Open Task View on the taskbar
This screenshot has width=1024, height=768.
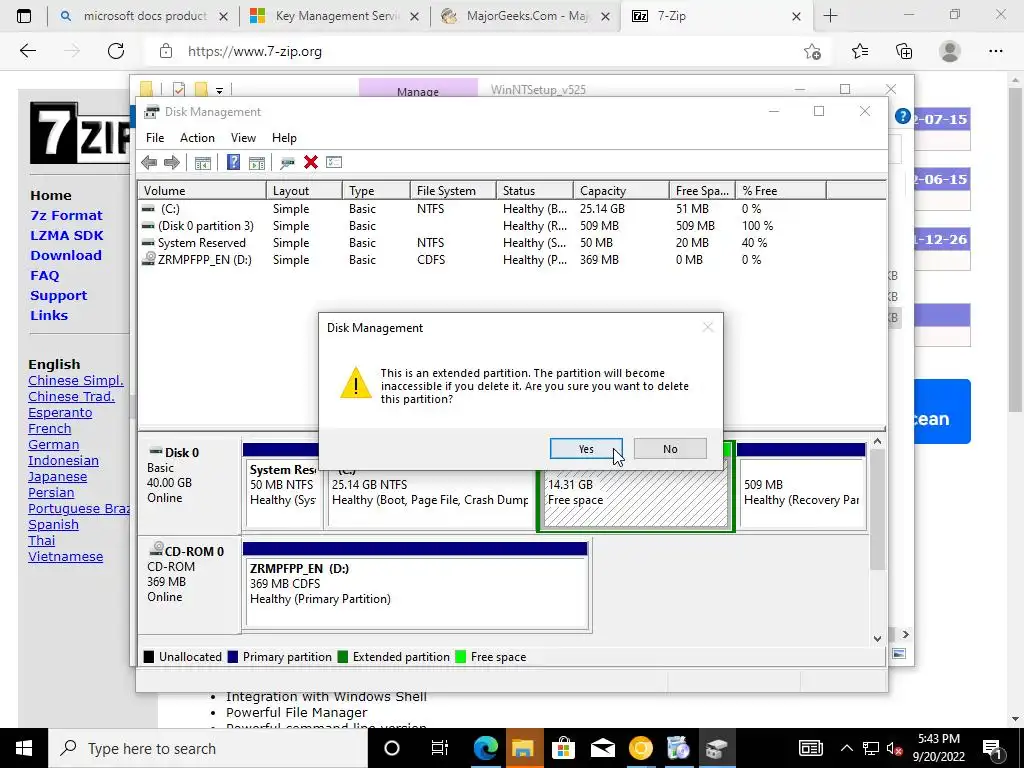(x=440, y=748)
